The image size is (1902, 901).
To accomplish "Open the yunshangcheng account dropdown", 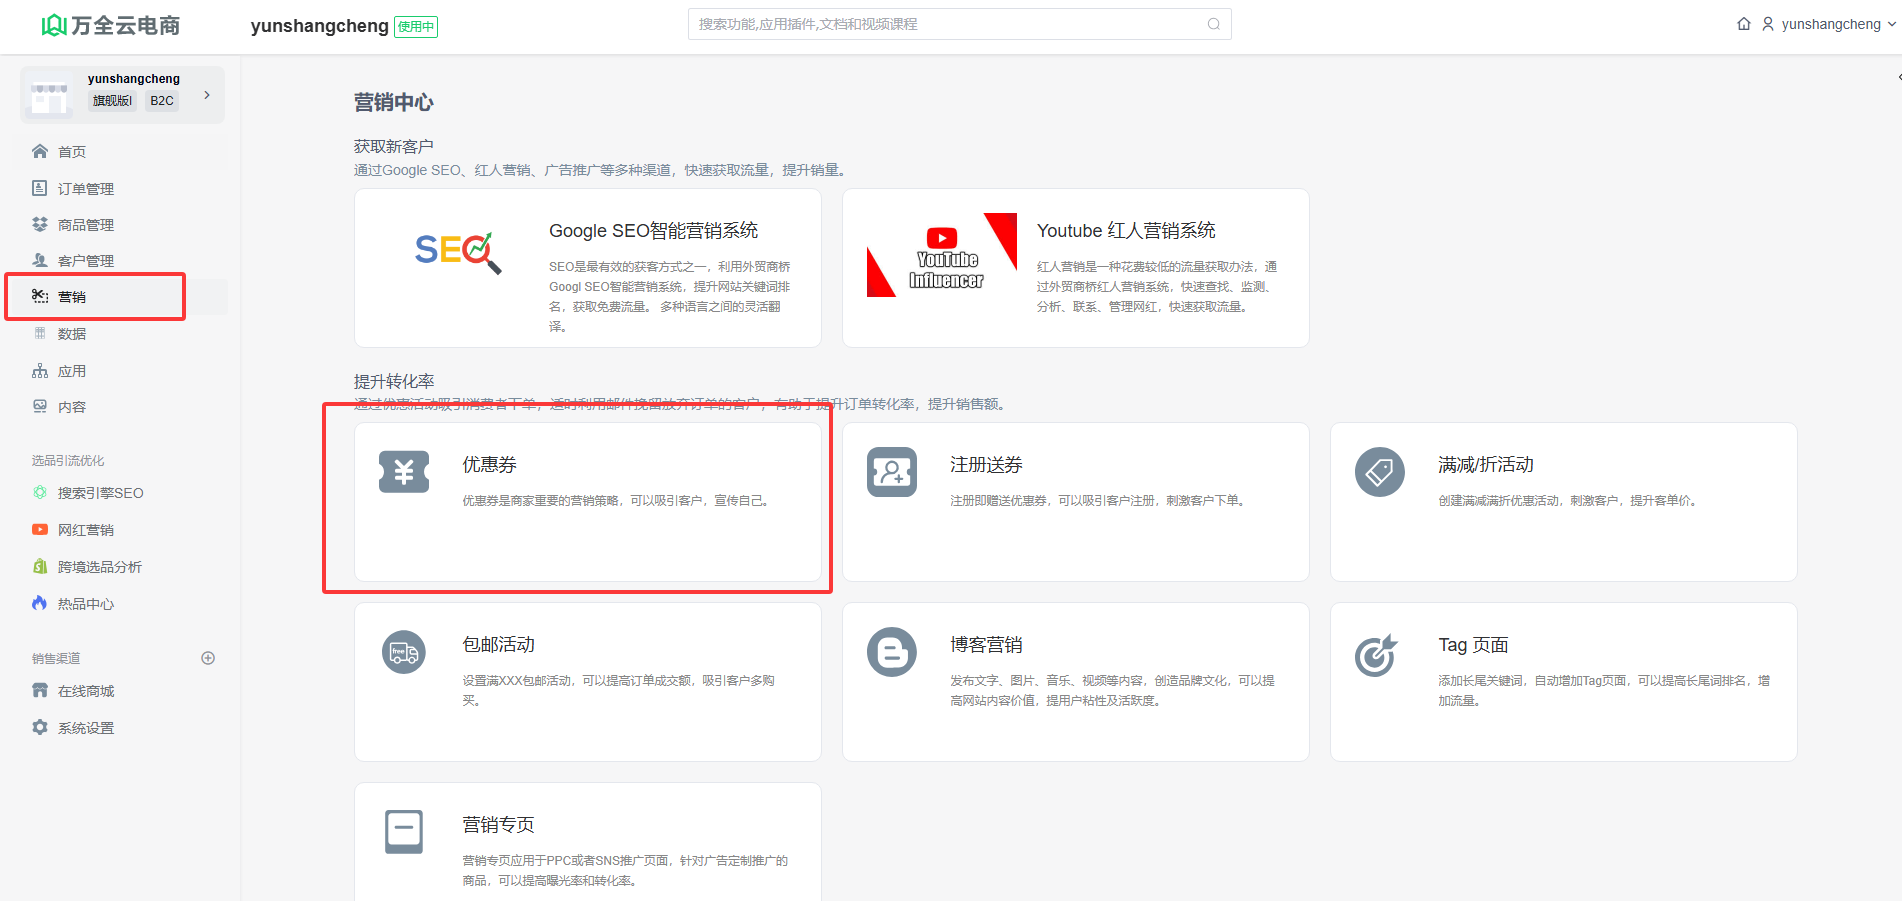I will (1829, 24).
